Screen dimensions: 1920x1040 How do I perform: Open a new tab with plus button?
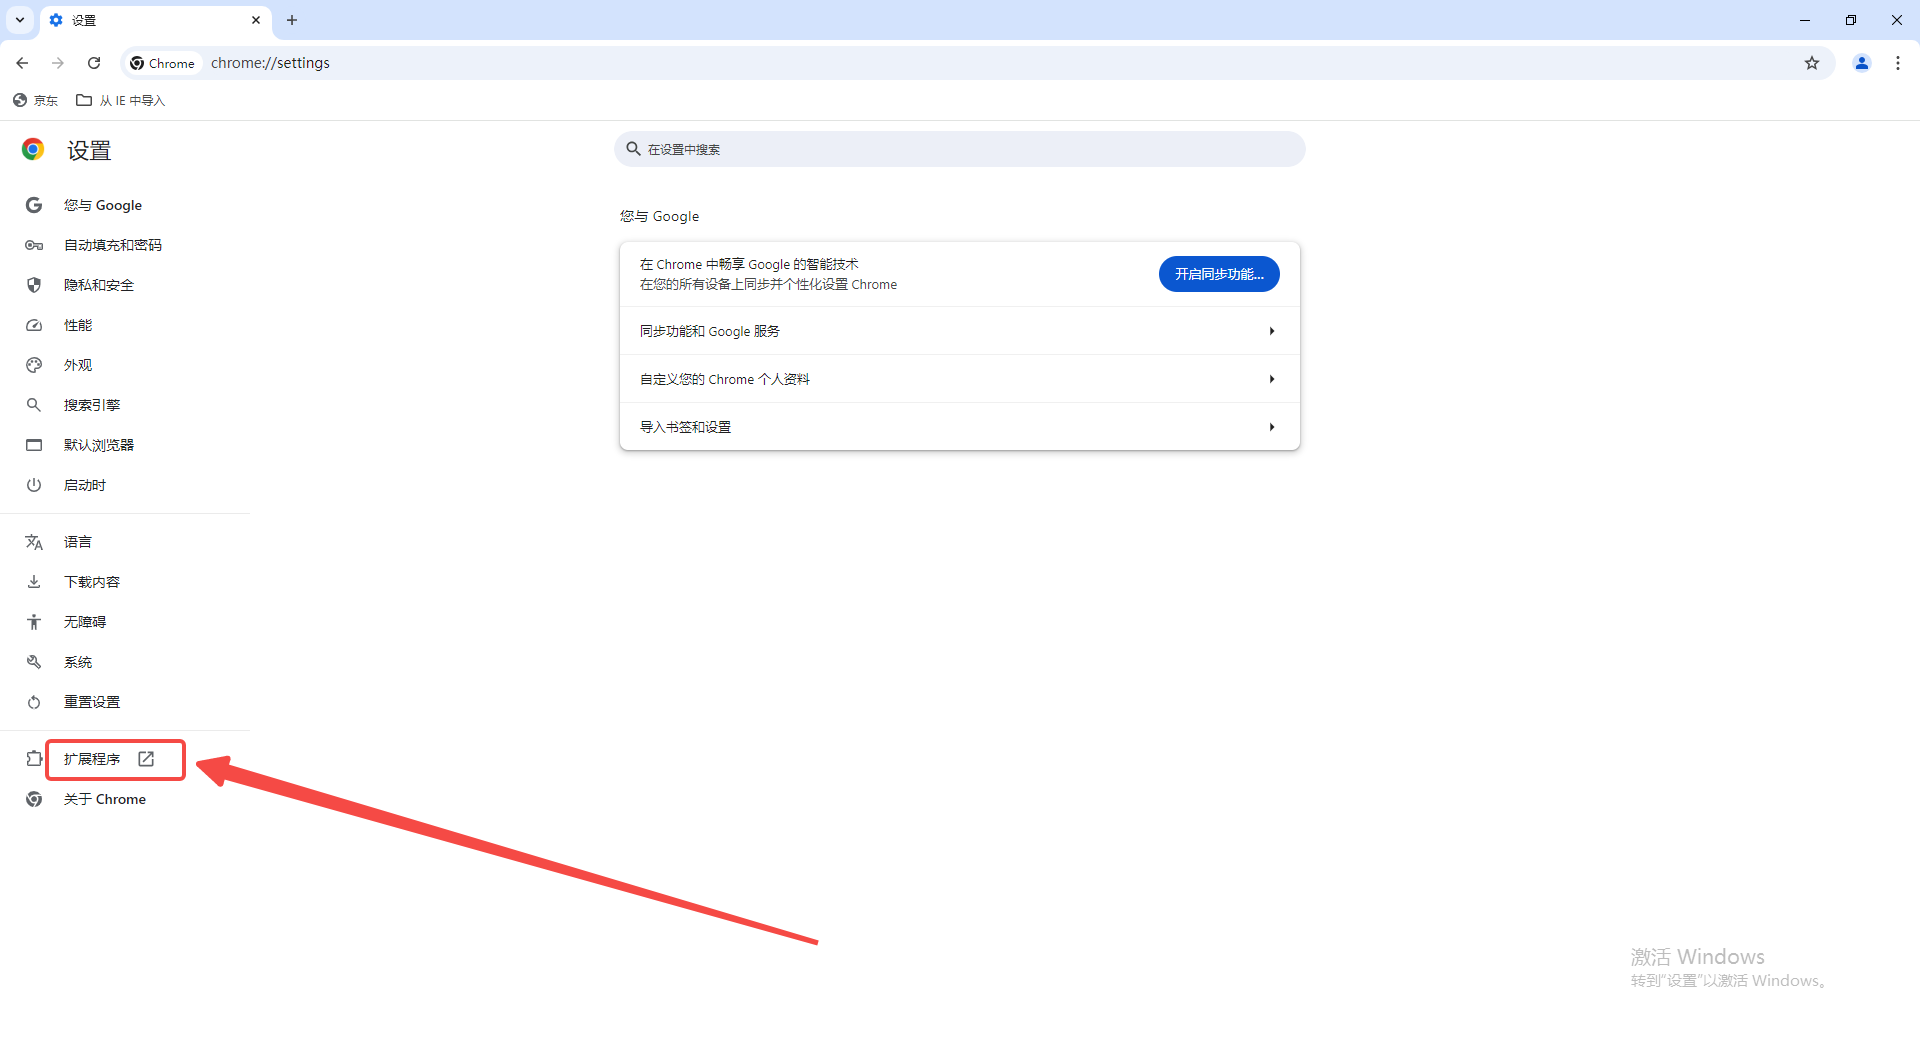point(292,20)
